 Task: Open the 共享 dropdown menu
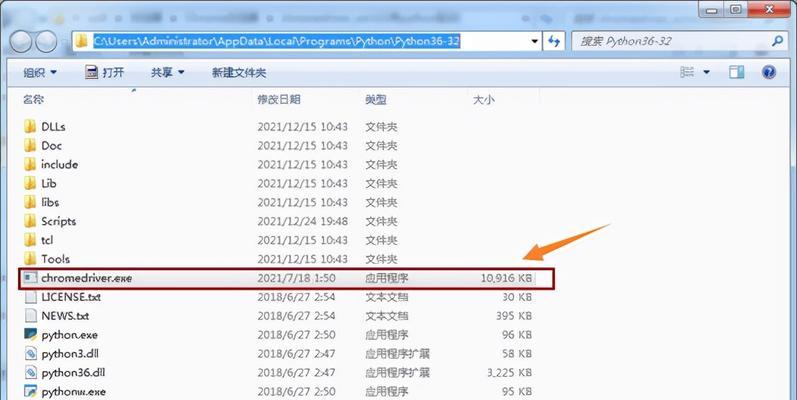click(x=167, y=73)
